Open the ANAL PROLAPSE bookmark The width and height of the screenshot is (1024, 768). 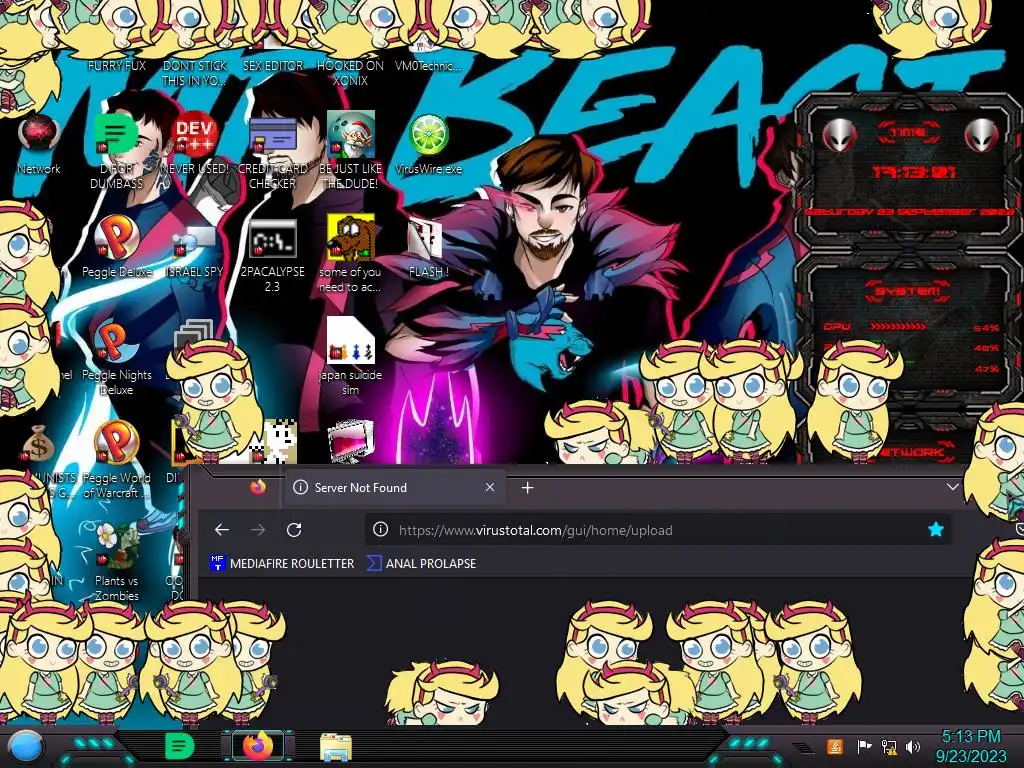click(x=422, y=563)
